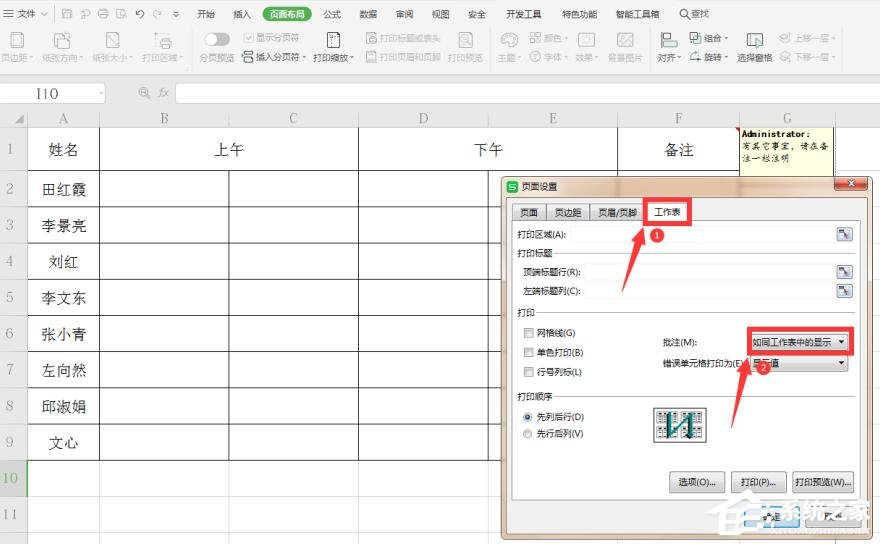Open the cell name box dropdown

[102, 93]
